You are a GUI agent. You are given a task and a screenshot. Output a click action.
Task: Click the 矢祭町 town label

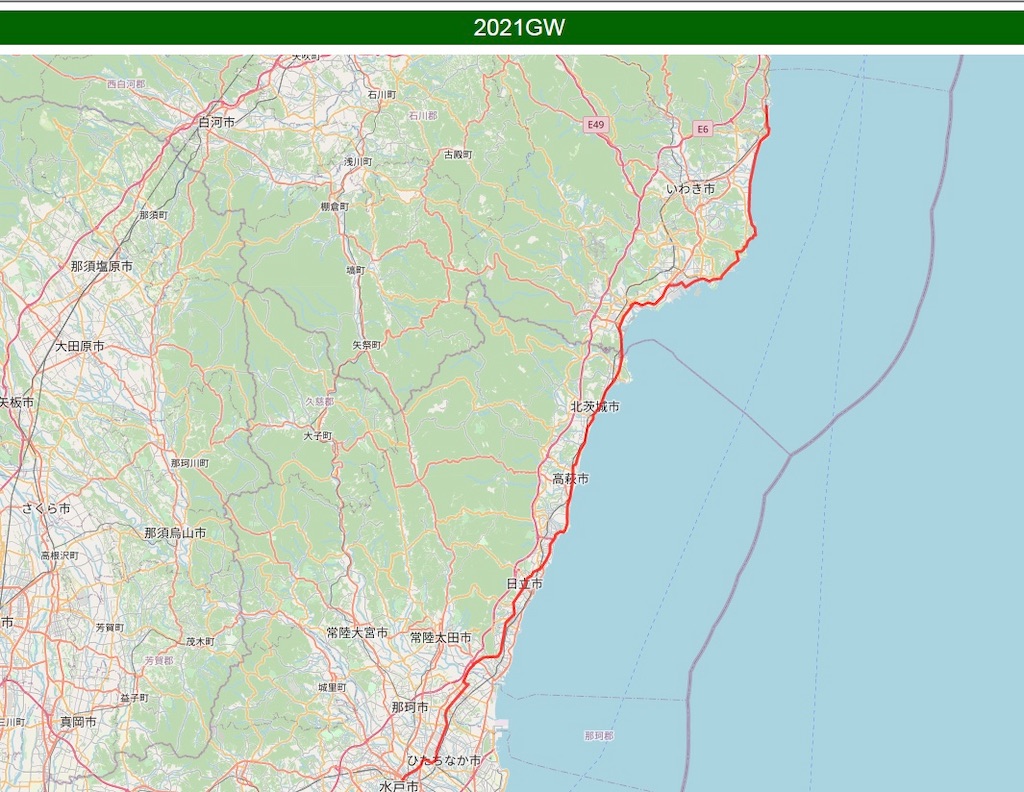tap(366, 345)
